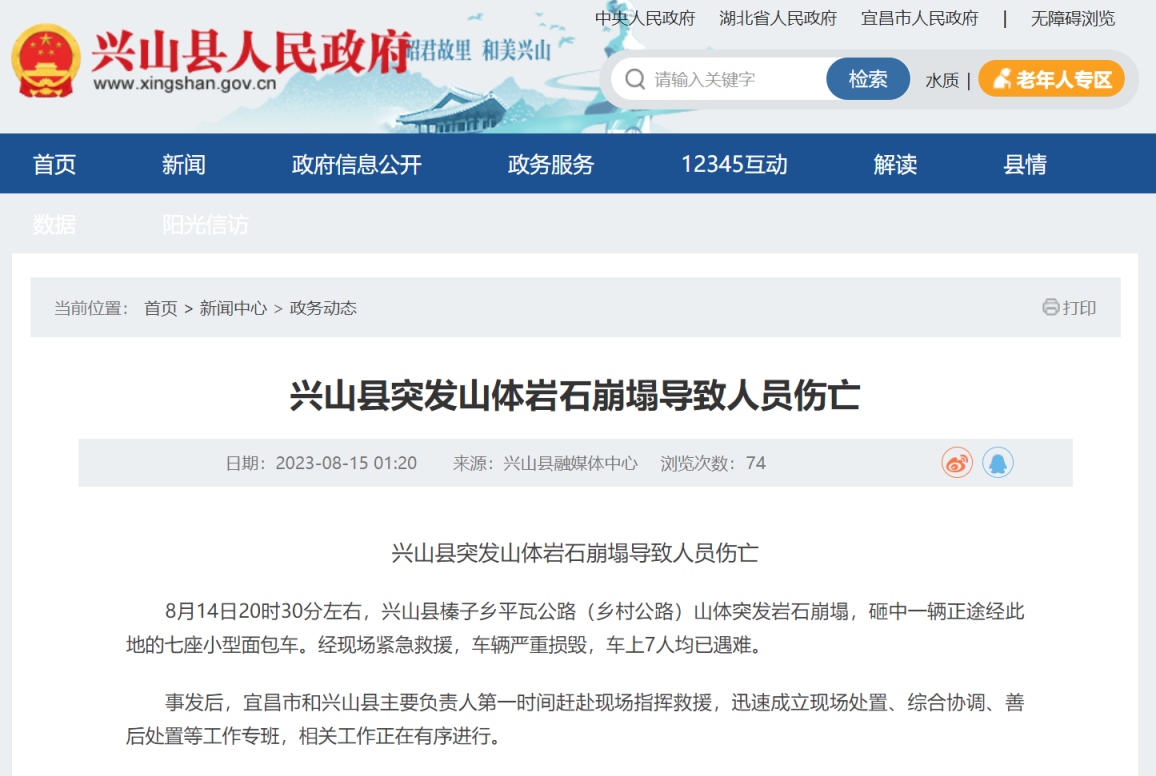Open the 宜昌市人民政府 link
The image size is (1156, 776).
[920, 18]
